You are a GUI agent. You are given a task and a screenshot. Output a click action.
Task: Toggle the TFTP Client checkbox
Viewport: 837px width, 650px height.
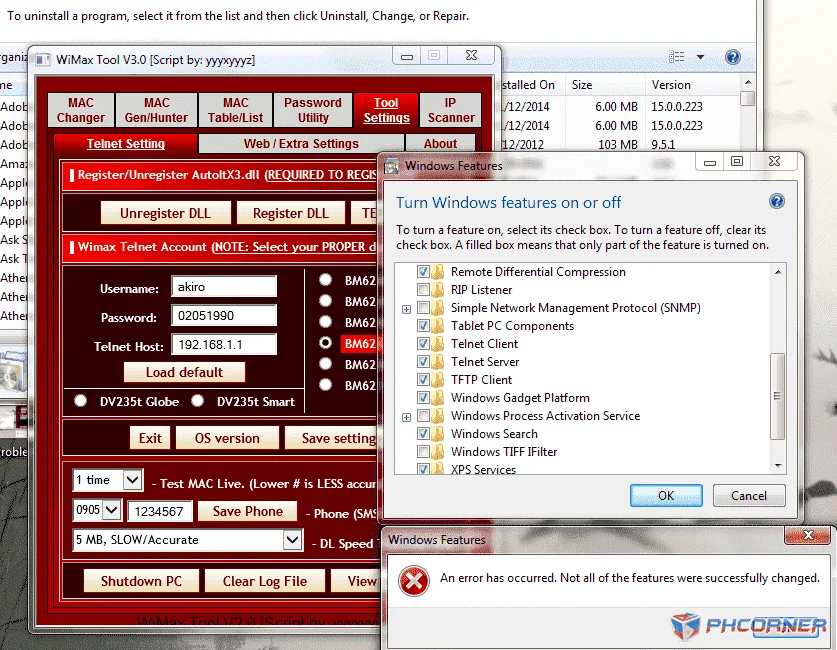point(423,379)
